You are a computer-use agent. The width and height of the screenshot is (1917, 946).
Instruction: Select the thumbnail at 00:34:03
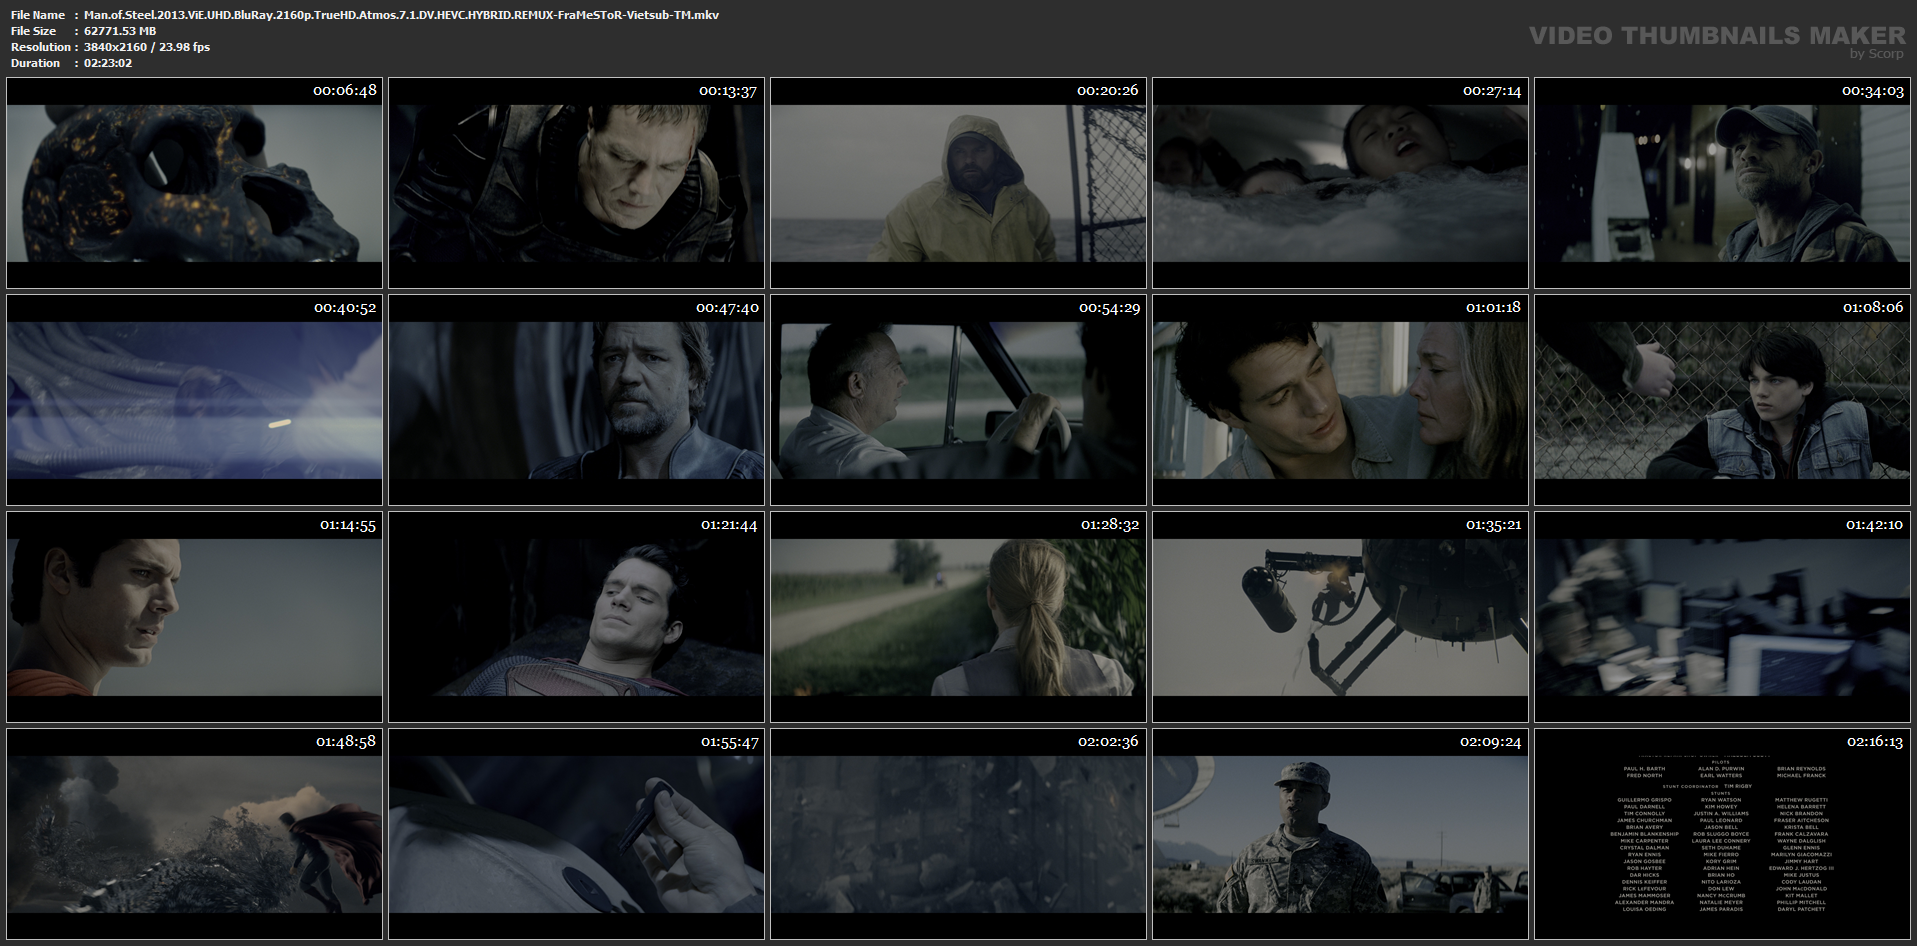(1722, 183)
